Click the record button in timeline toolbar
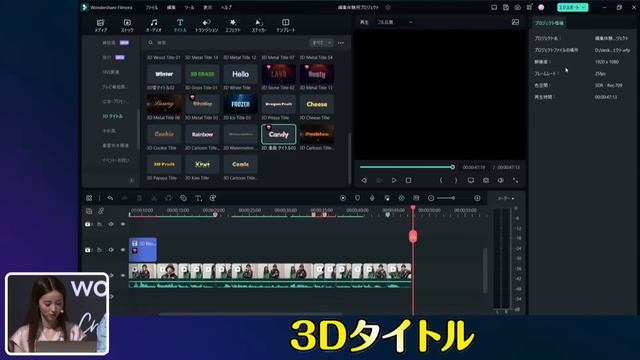640x360 pixels. (343, 198)
